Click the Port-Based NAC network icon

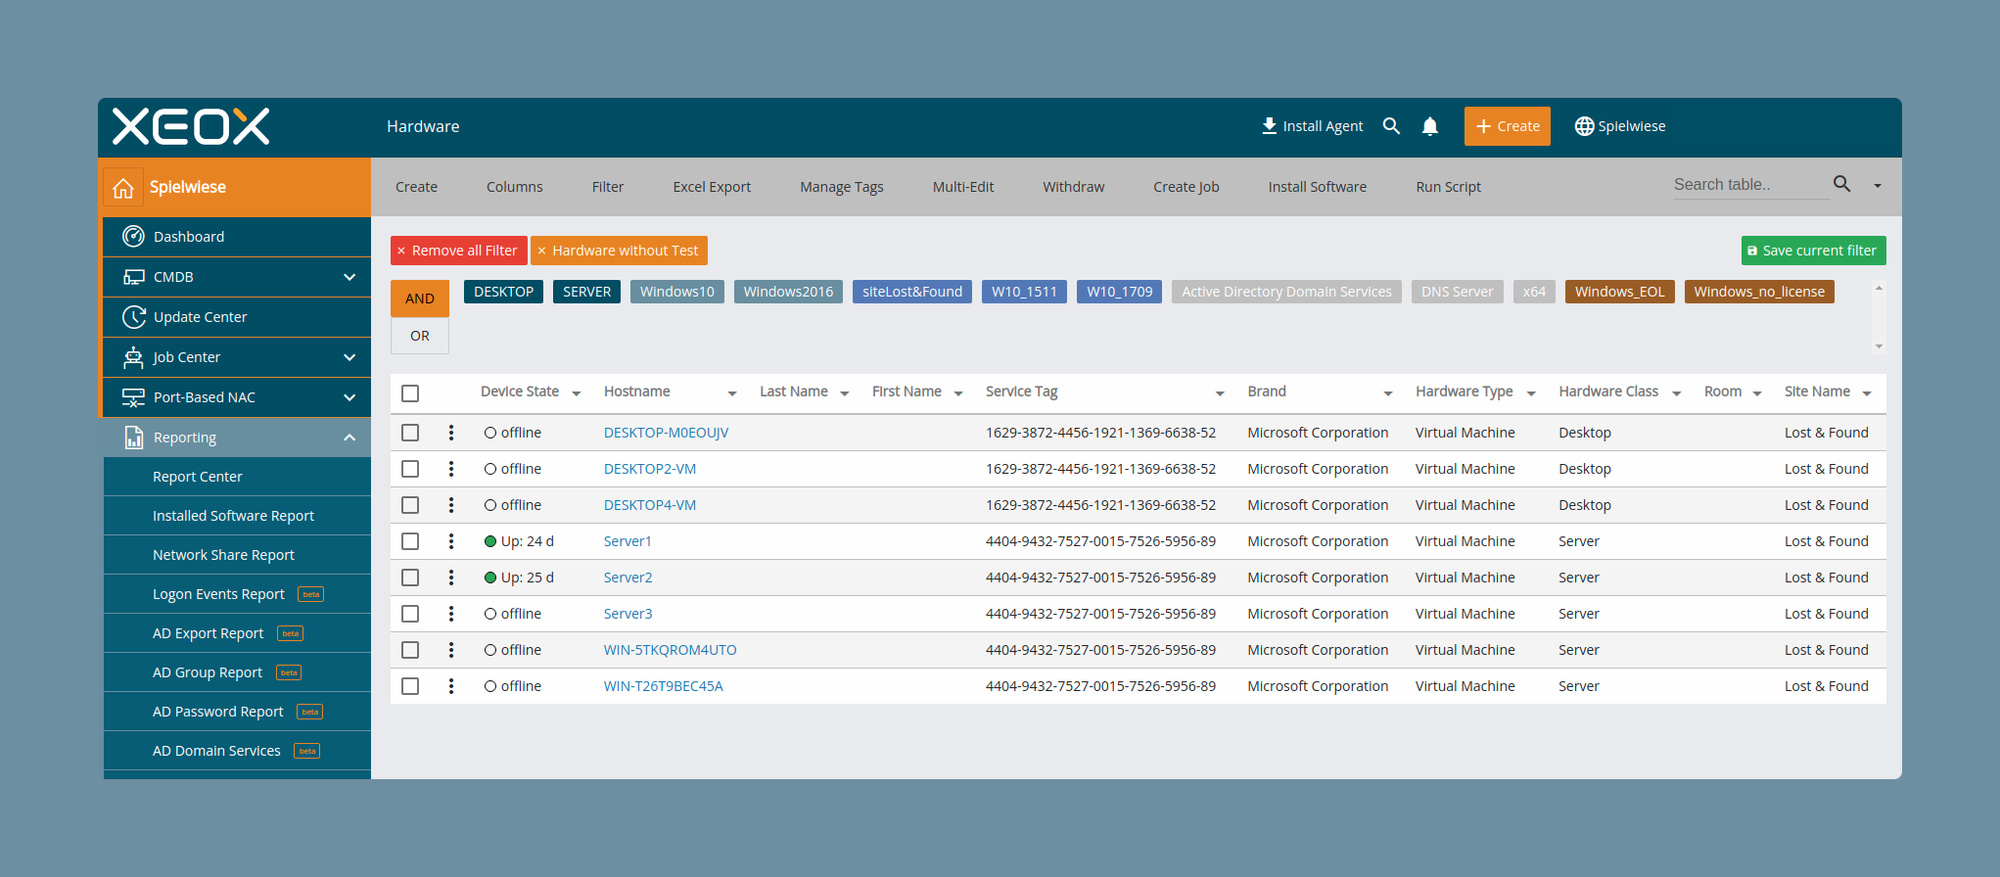(x=133, y=397)
